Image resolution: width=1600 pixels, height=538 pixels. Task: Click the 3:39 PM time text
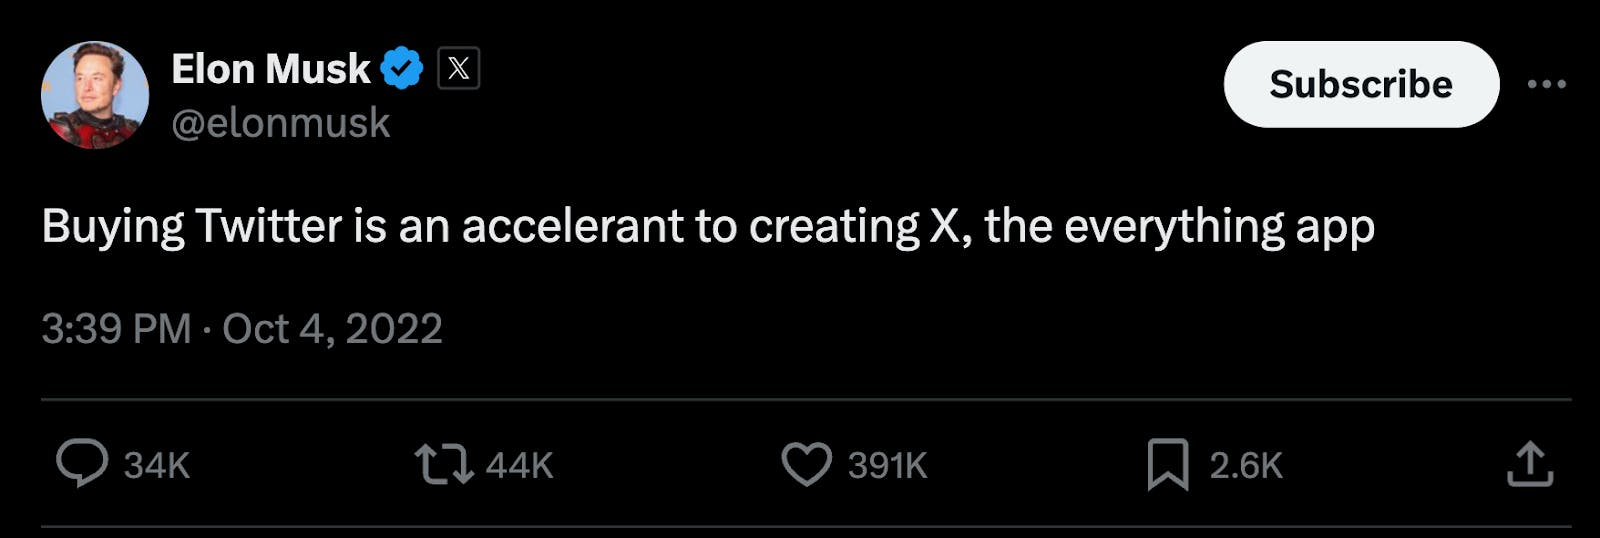point(116,329)
